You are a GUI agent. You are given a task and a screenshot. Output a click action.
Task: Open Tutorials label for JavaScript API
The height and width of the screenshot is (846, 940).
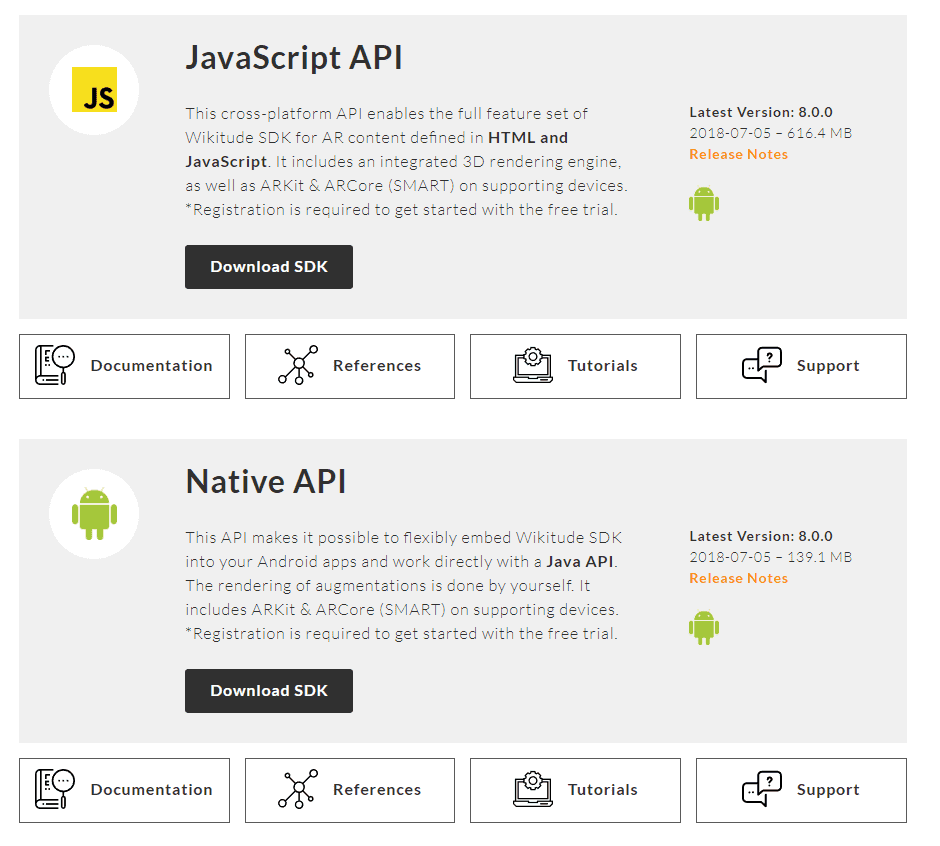click(602, 366)
